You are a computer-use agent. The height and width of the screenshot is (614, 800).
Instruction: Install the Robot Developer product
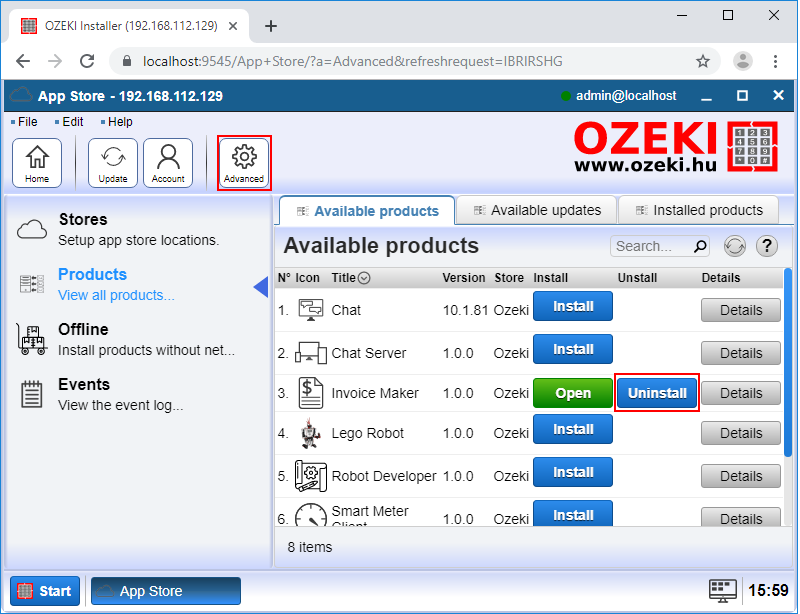(573, 472)
